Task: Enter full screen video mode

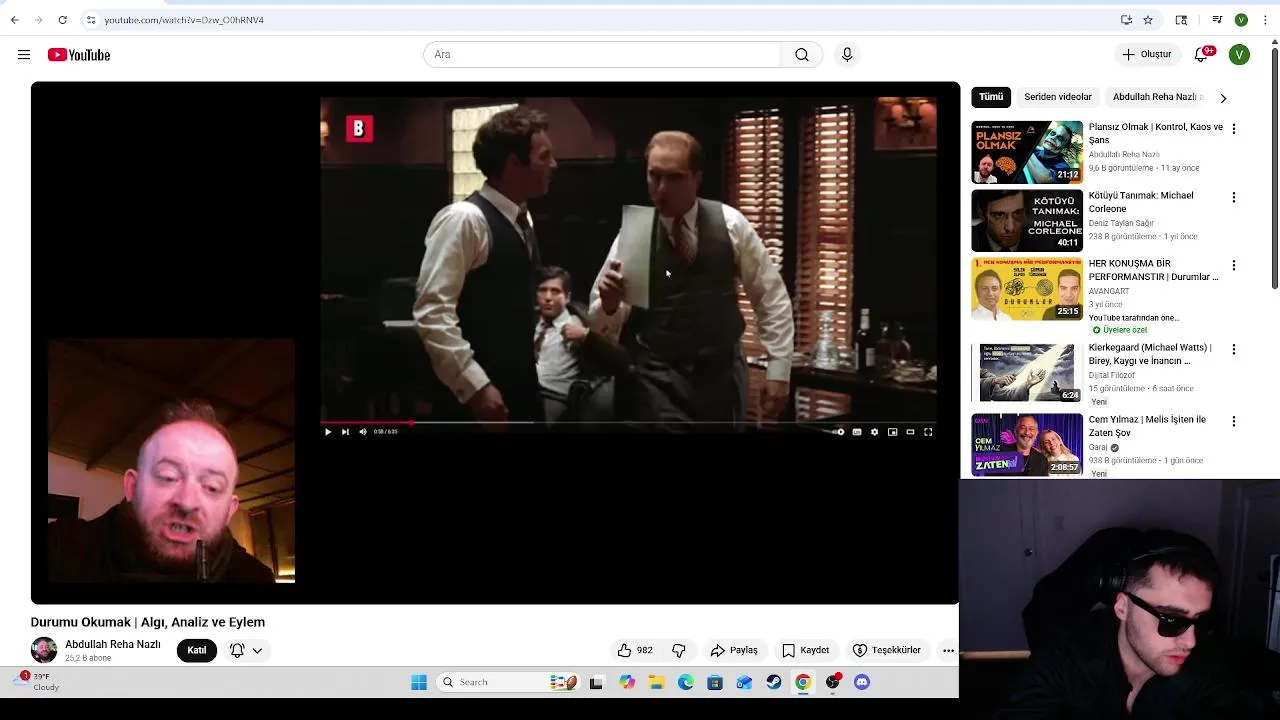Action: coord(928,432)
